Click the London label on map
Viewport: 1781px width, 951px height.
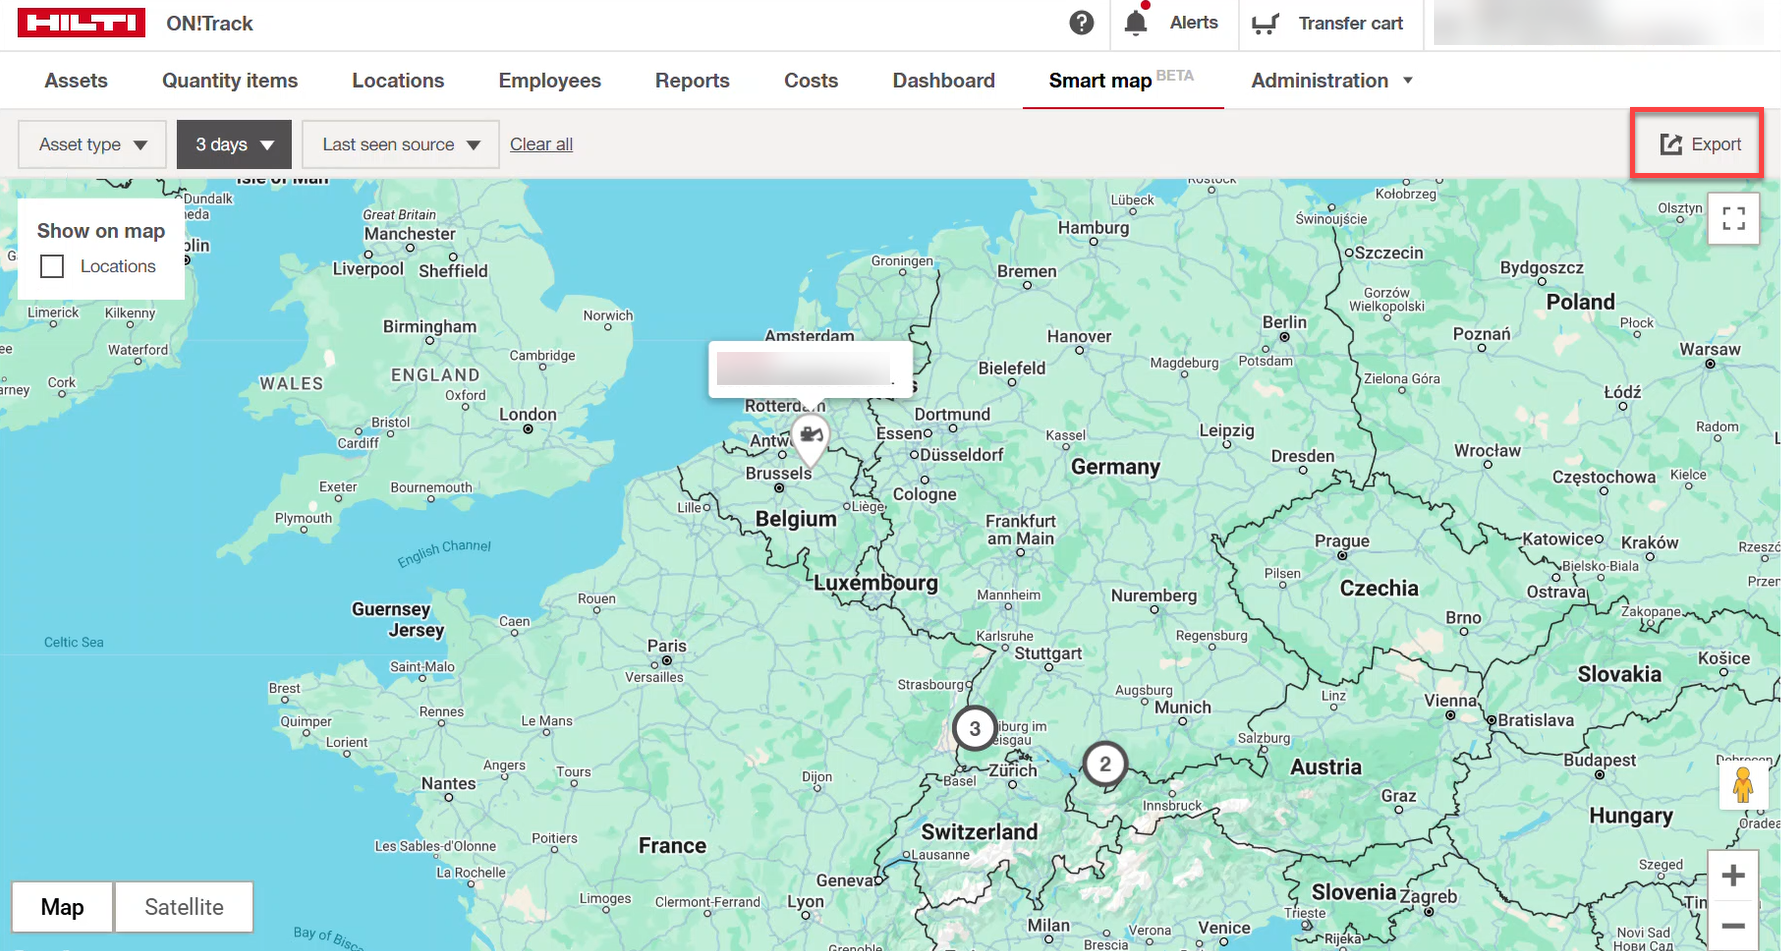pyautogui.click(x=527, y=414)
